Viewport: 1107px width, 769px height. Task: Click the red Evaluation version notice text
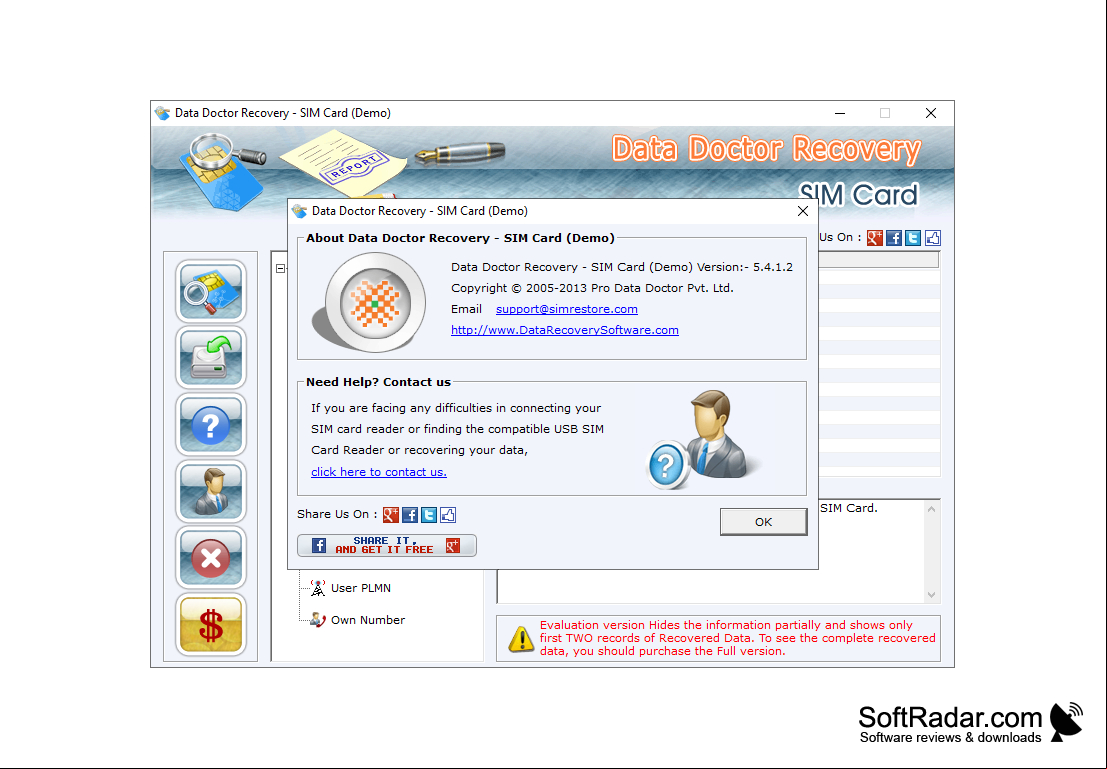(737, 638)
